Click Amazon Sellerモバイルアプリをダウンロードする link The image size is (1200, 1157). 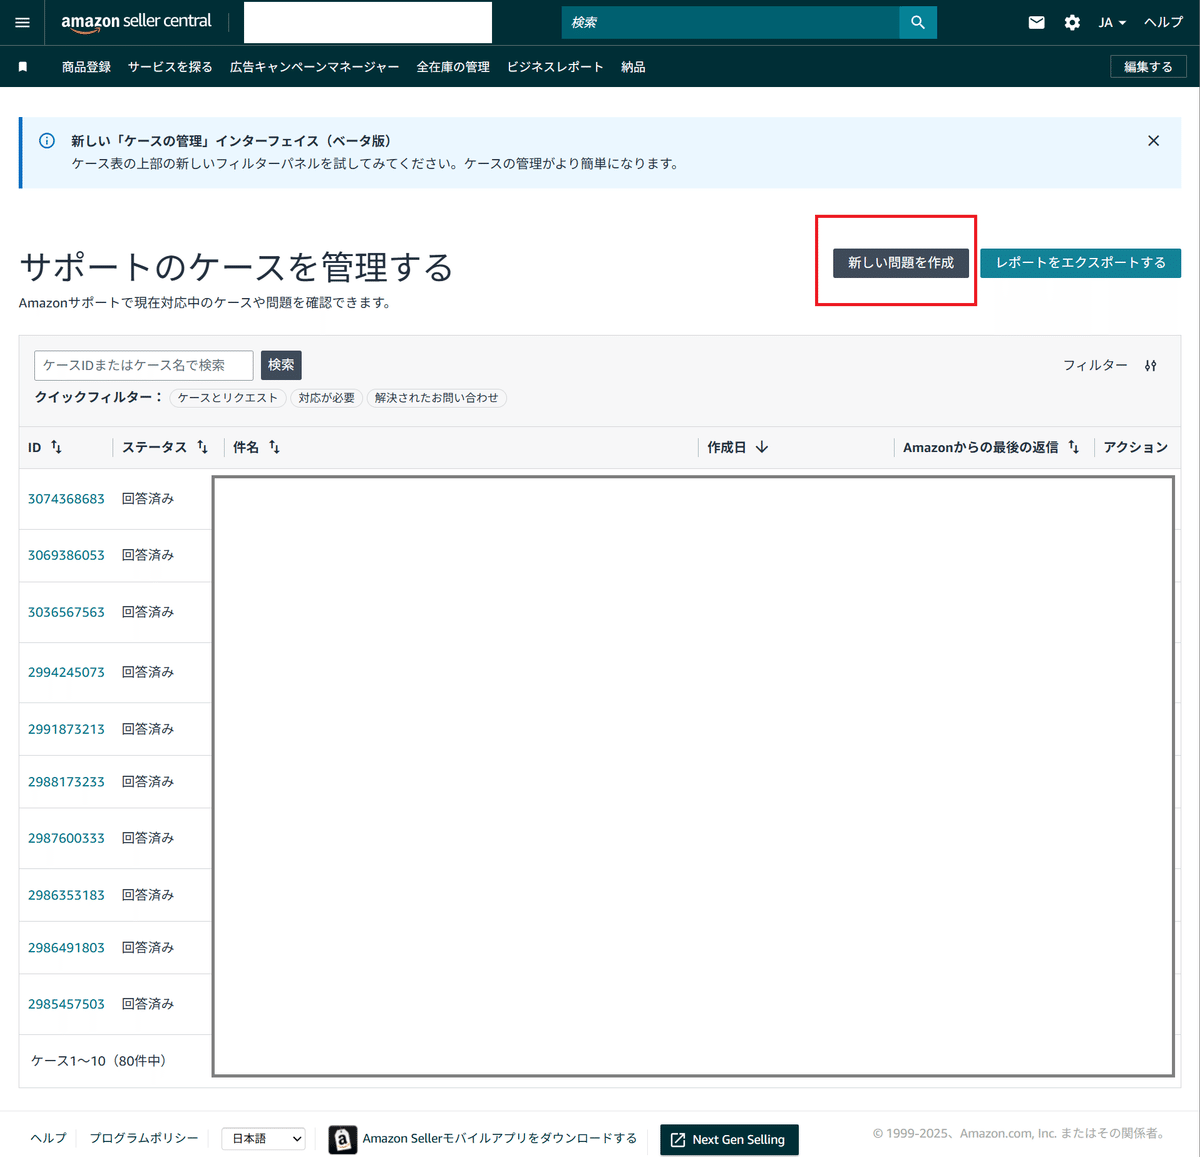500,1138
